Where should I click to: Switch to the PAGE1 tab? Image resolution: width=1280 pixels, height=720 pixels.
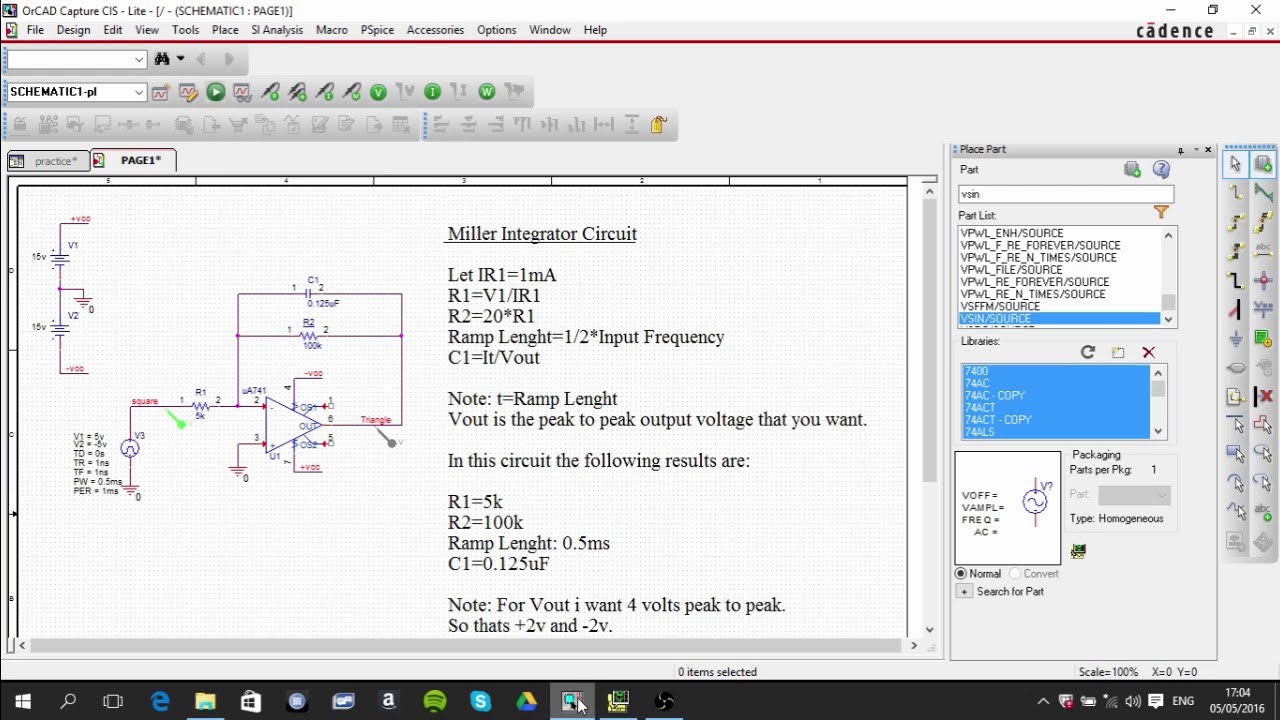coord(132,160)
